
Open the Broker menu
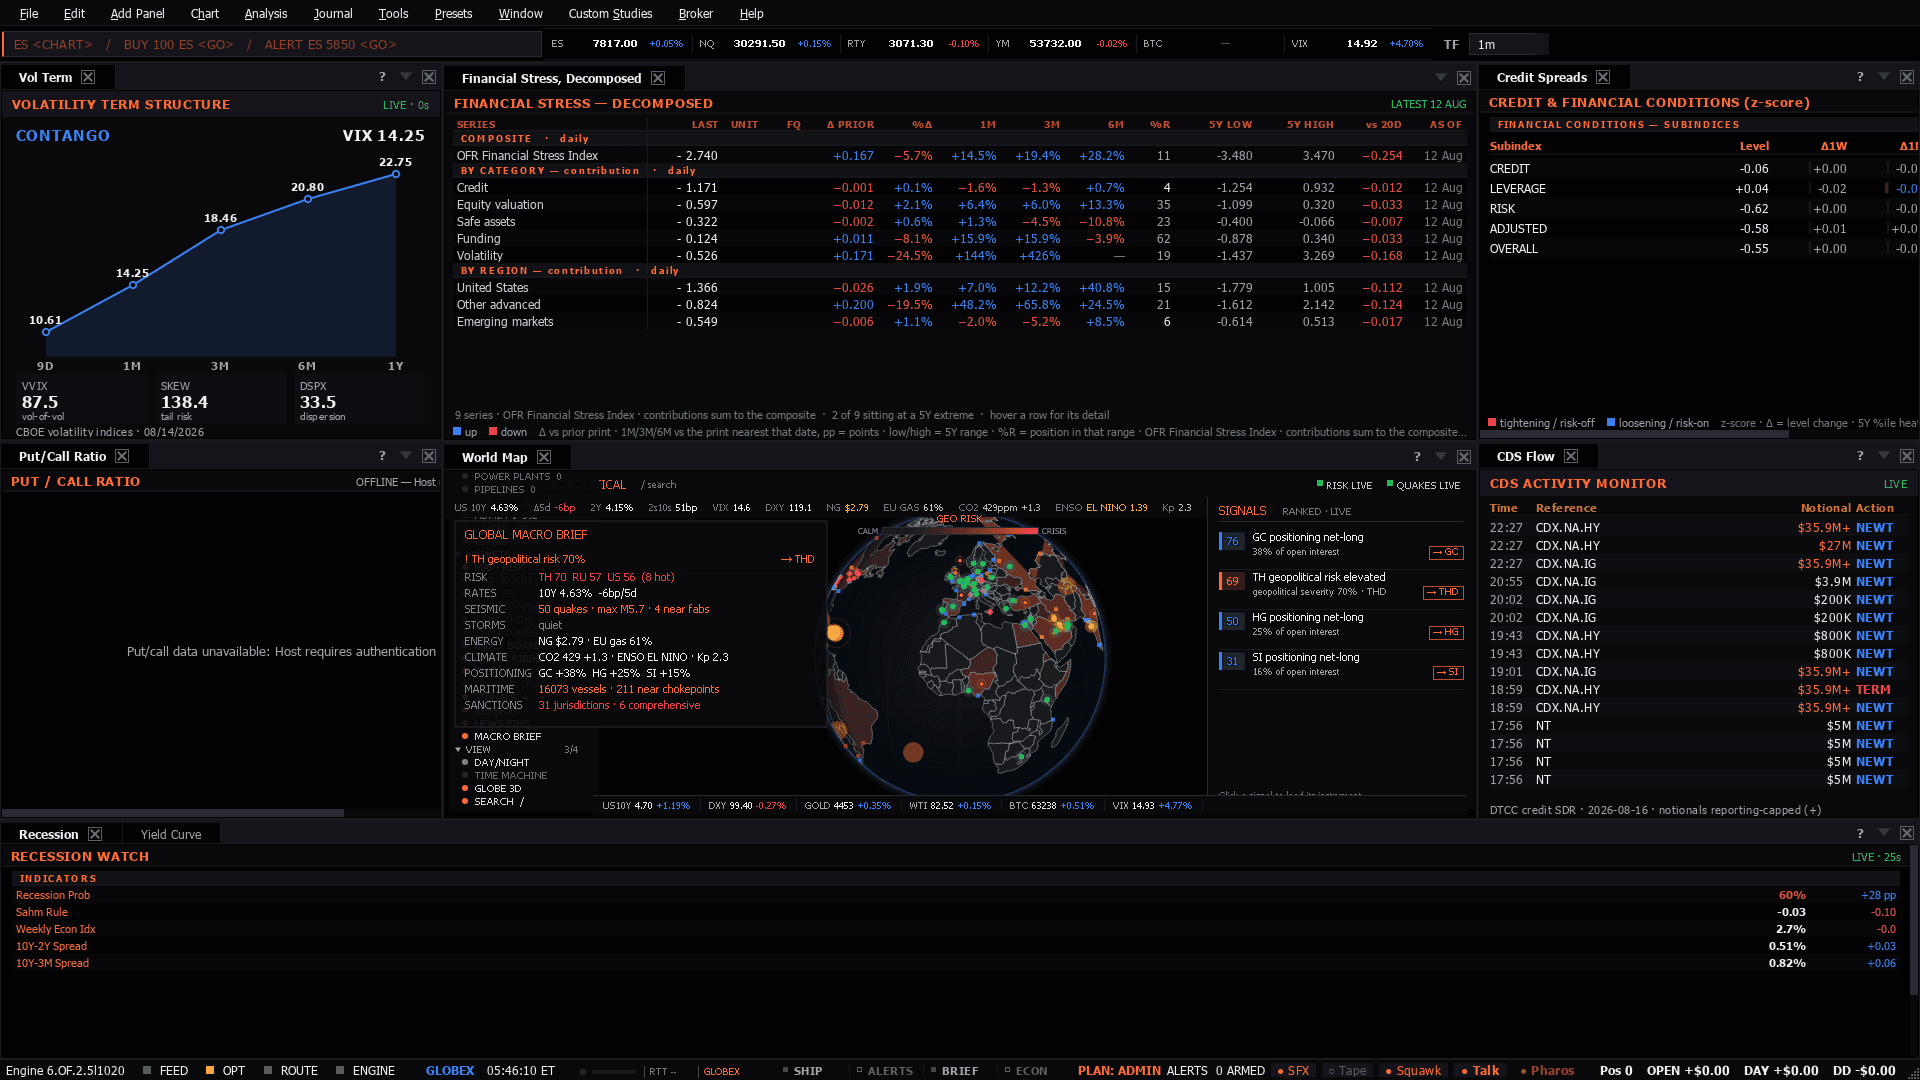click(696, 13)
